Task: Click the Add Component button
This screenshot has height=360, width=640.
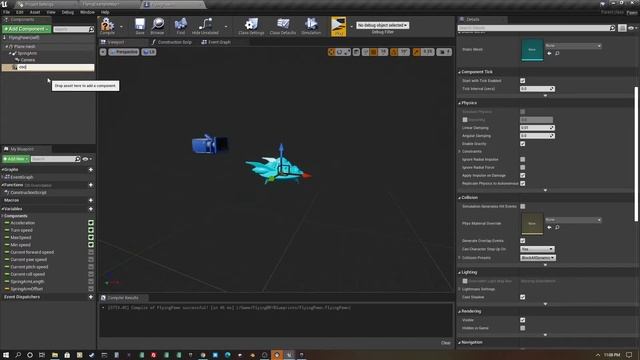Action: click(x=27, y=29)
